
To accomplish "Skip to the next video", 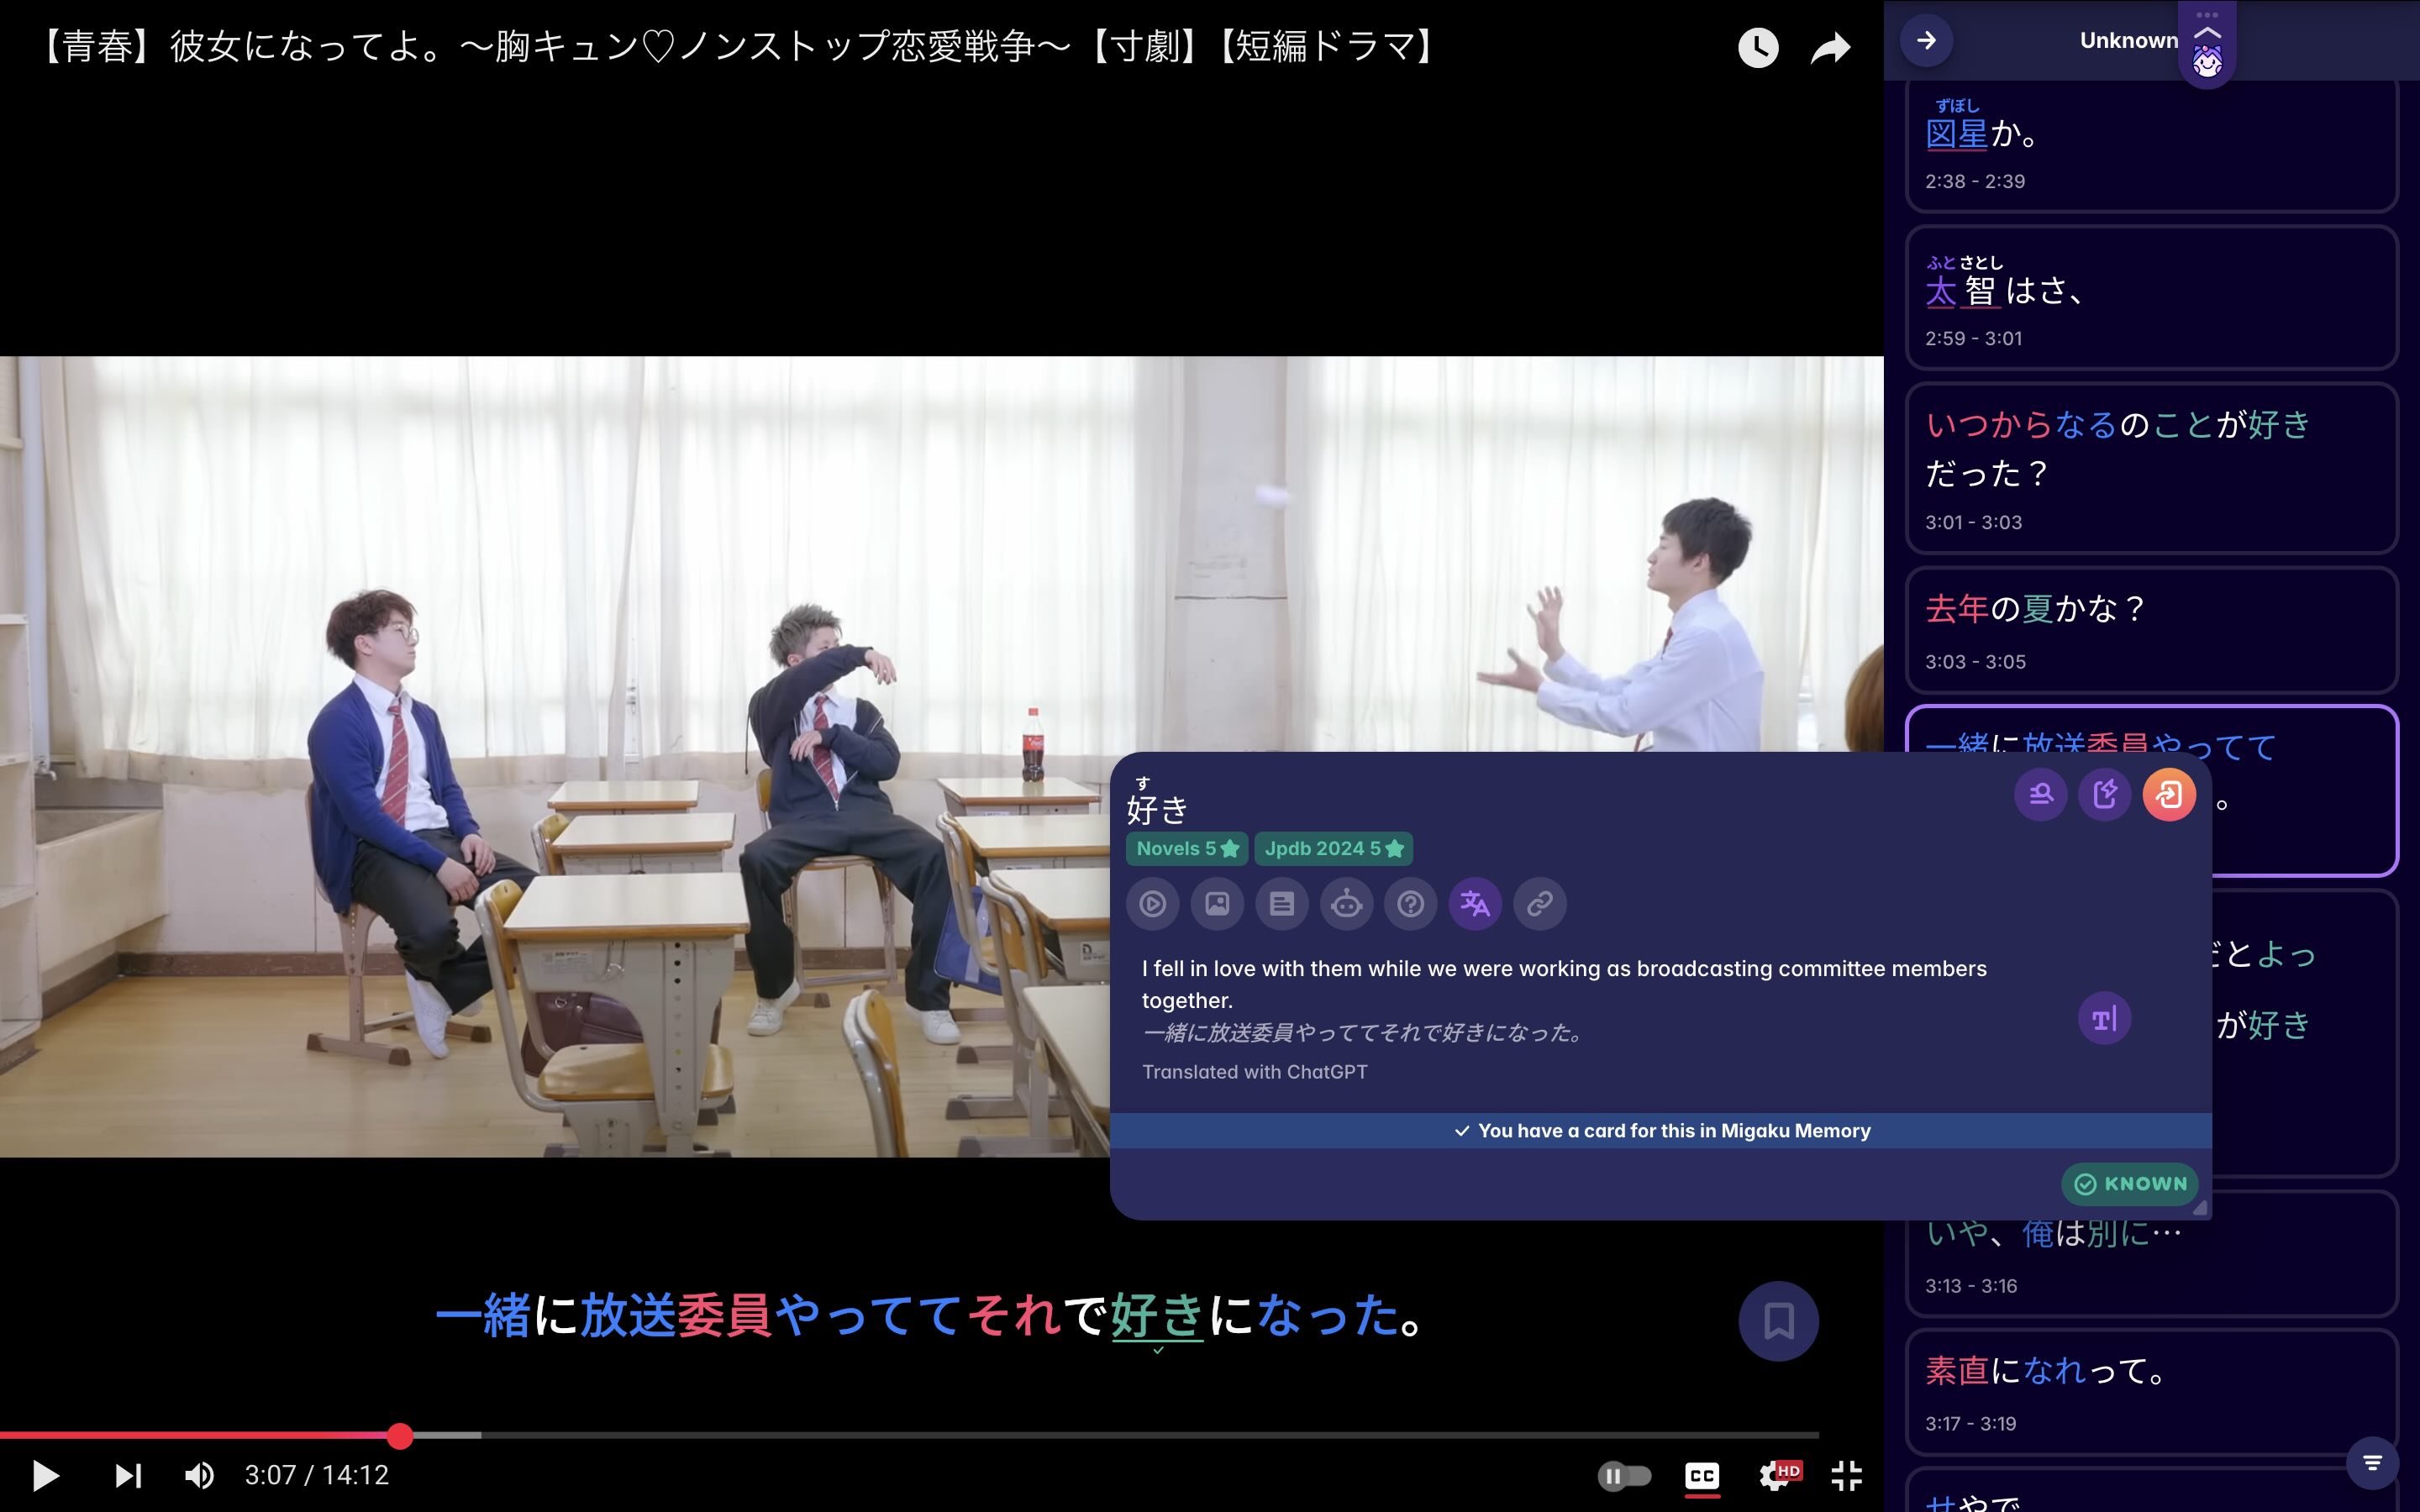I will point(128,1475).
